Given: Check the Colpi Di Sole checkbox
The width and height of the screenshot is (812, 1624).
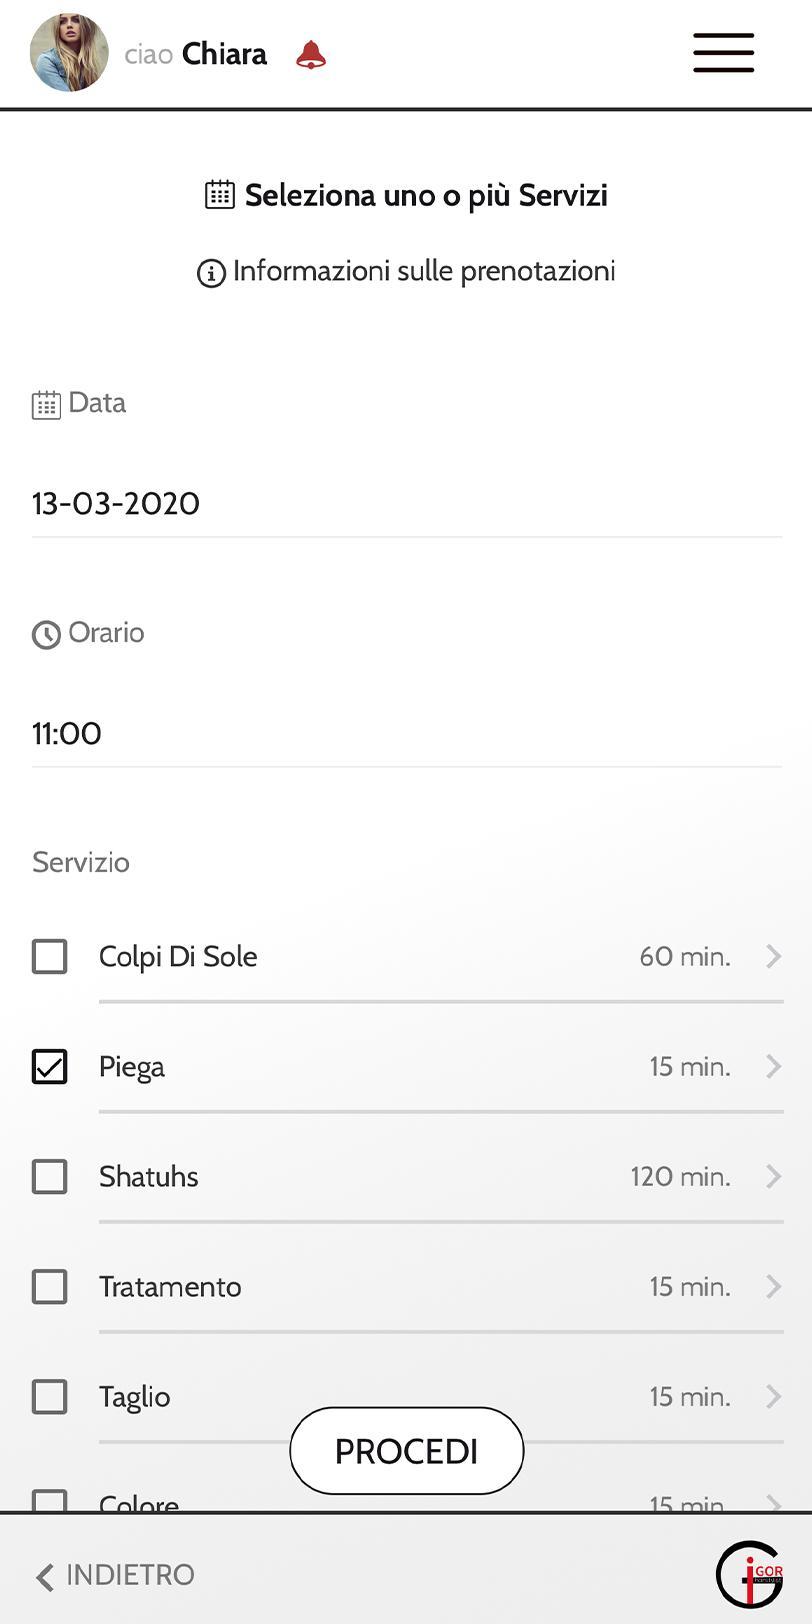Looking at the screenshot, I should (50, 957).
